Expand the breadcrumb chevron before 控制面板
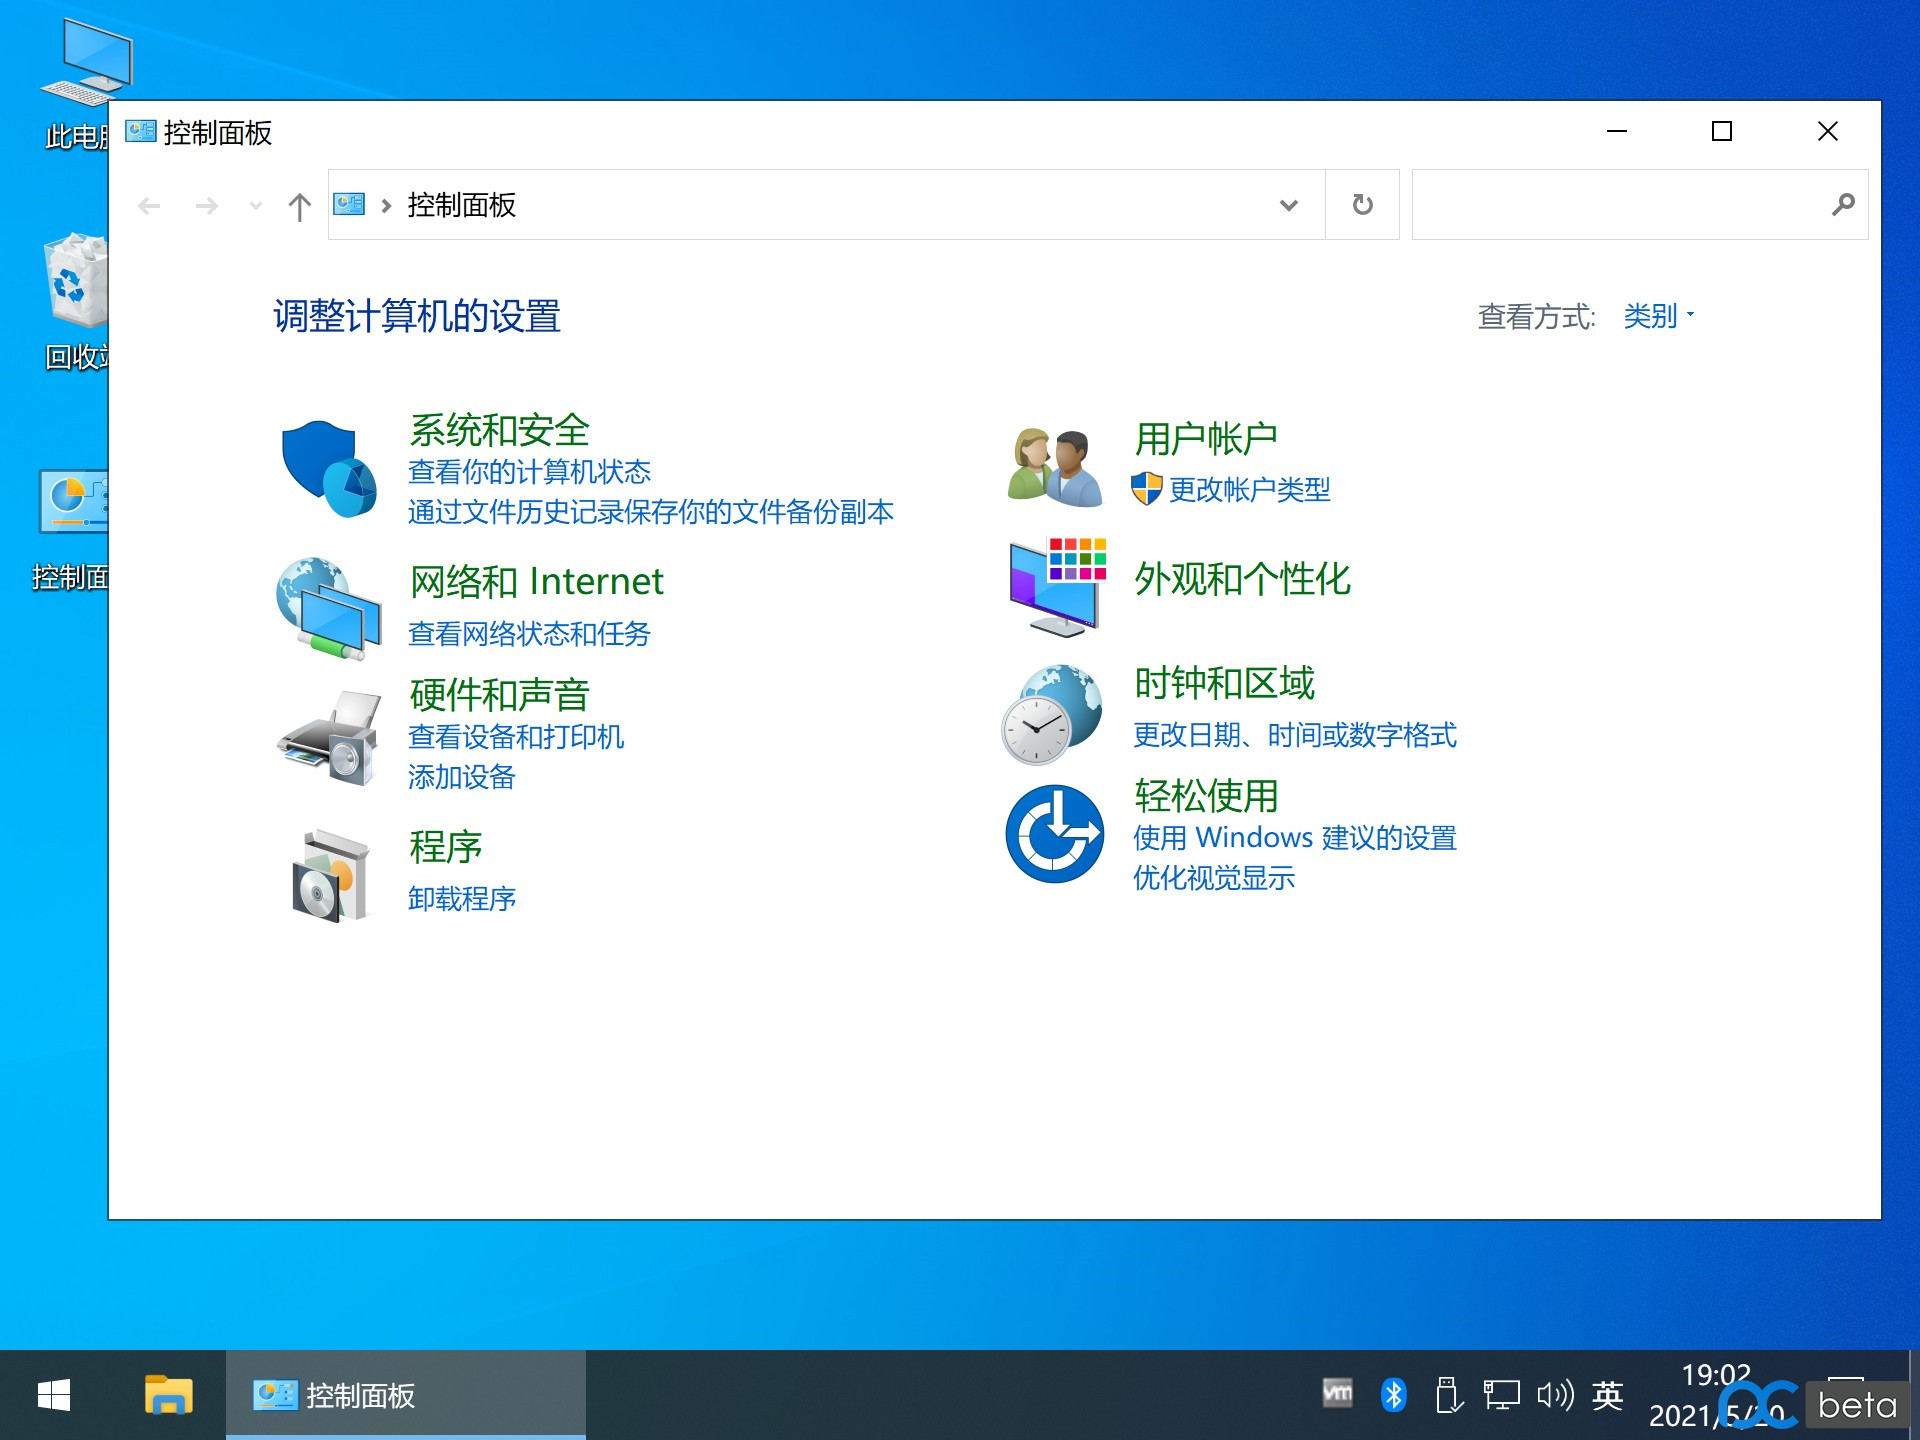Screen dimensions: 1920x1440 coord(386,206)
